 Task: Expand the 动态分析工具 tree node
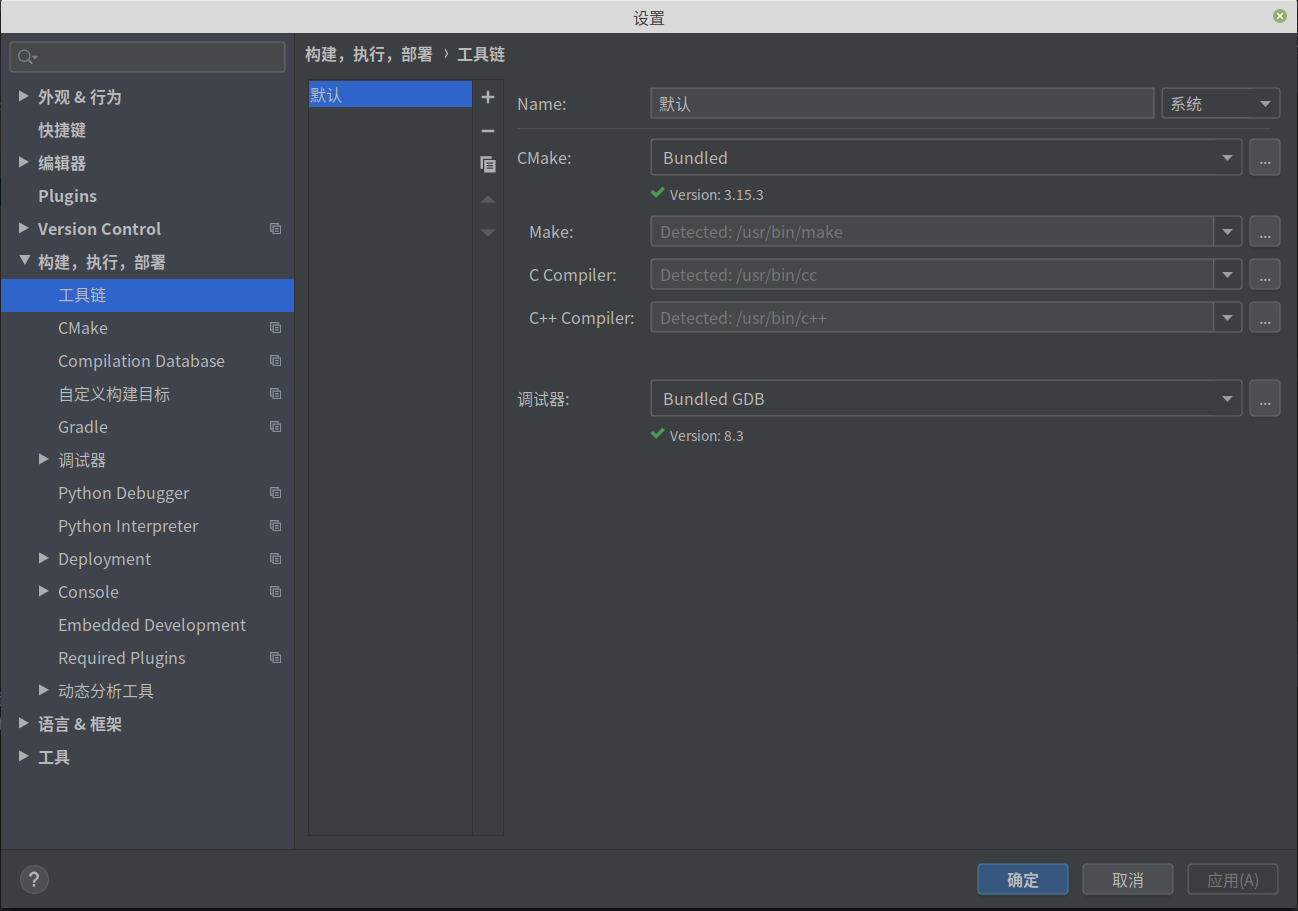click(x=44, y=690)
